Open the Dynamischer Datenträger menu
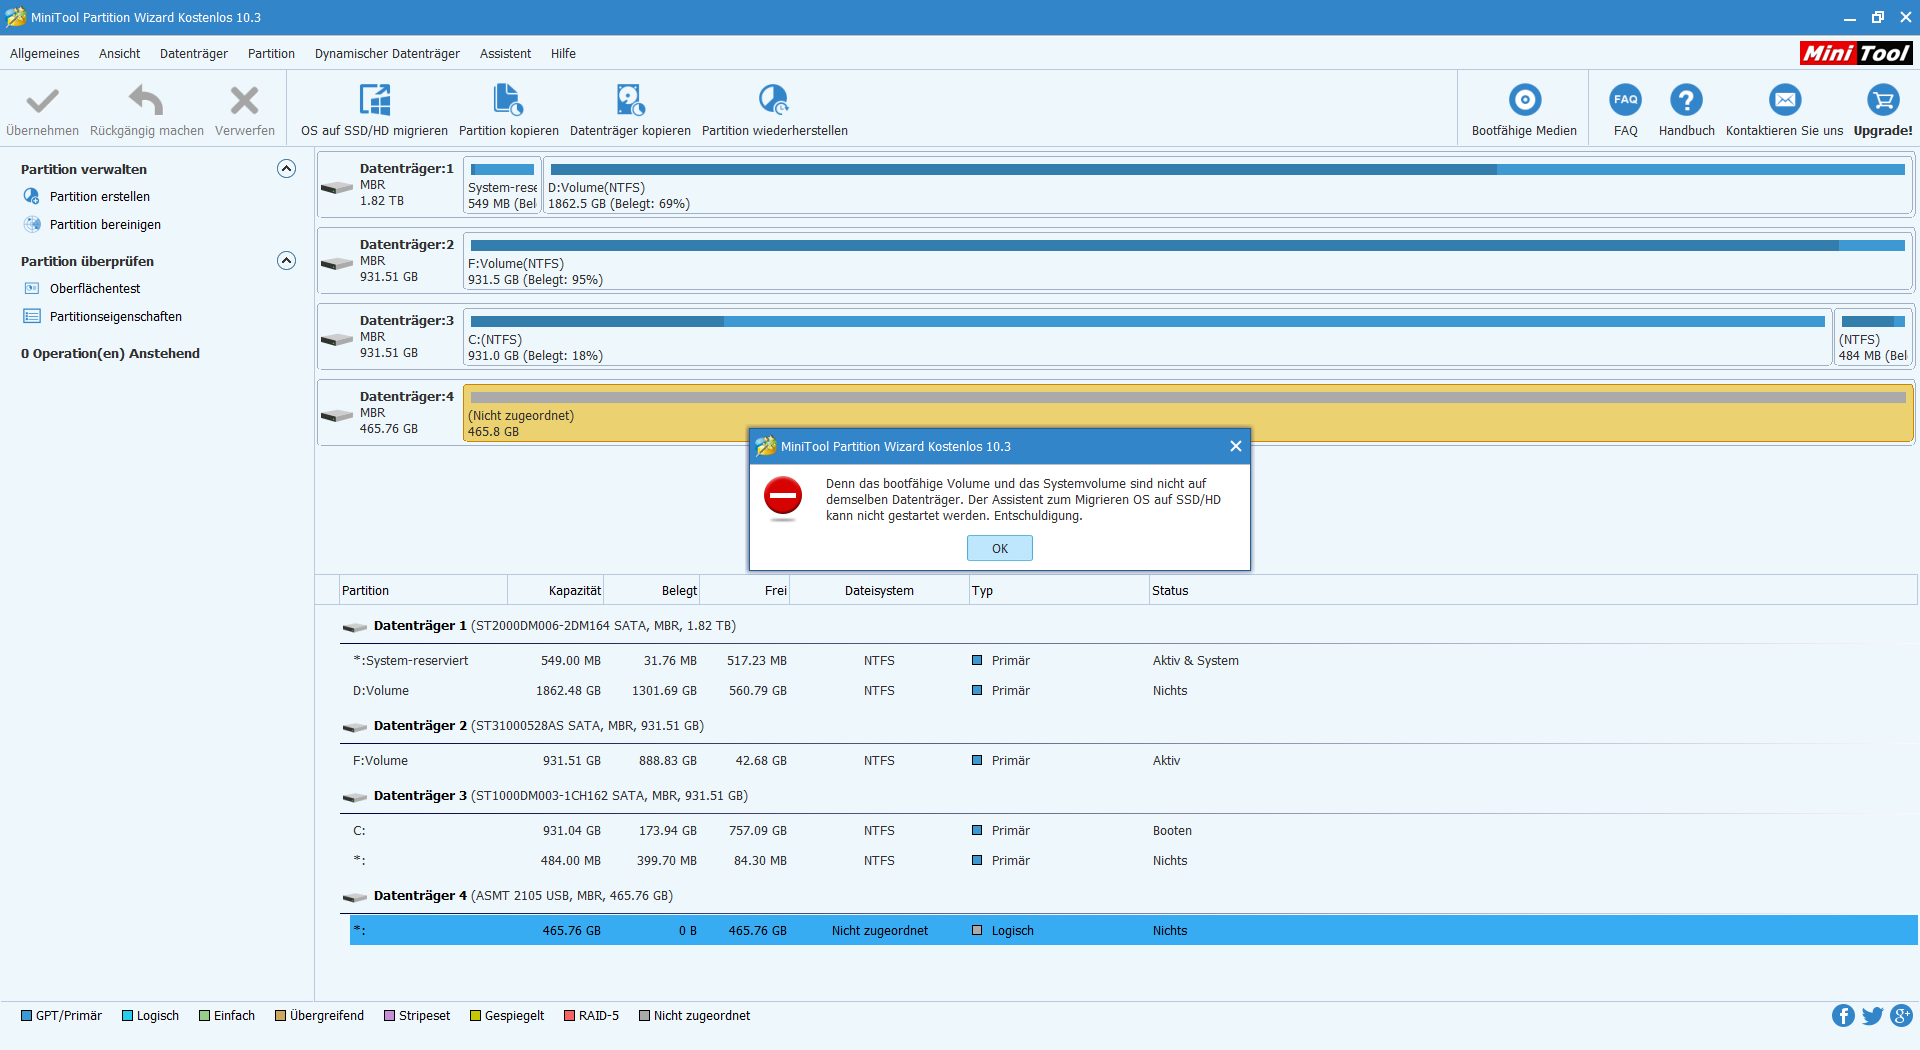The width and height of the screenshot is (1920, 1050). tap(387, 54)
